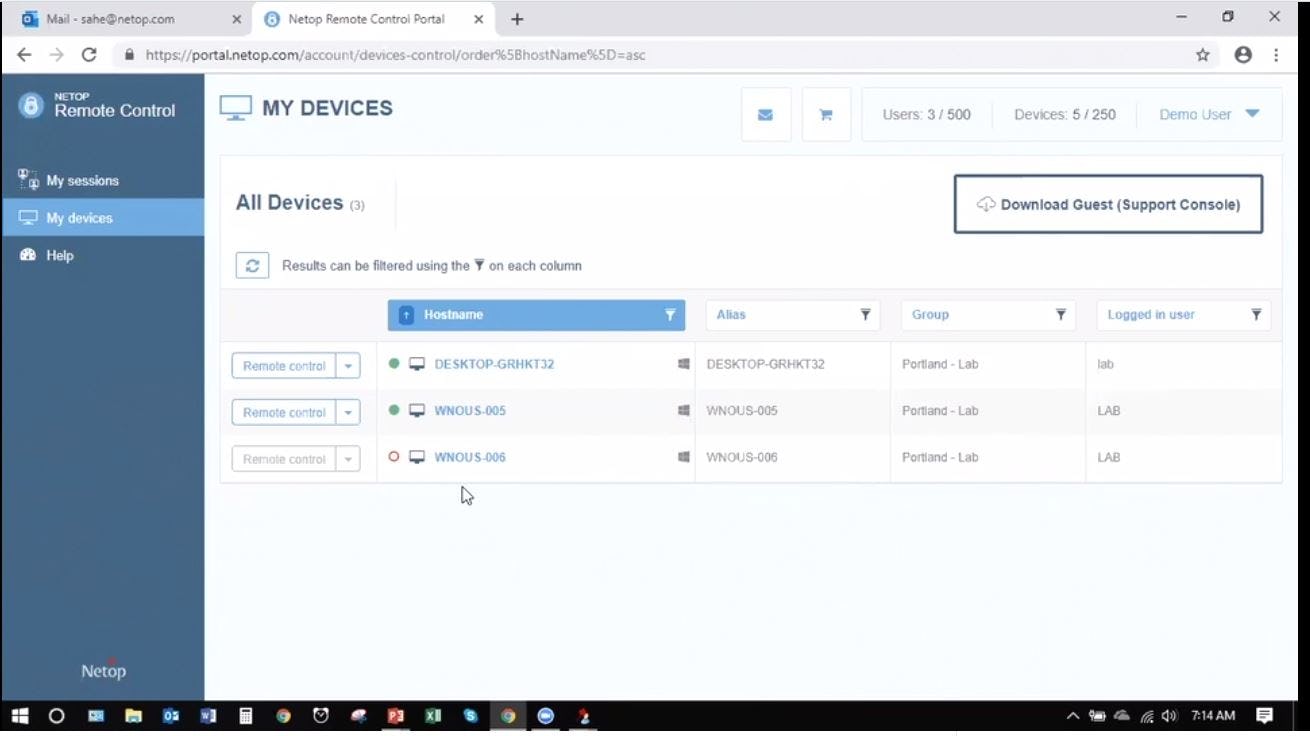This screenshot has width=1310, height=736.
Task: Click the alias cell DESKTOP-GRHKT32
Action: (766, 364)
